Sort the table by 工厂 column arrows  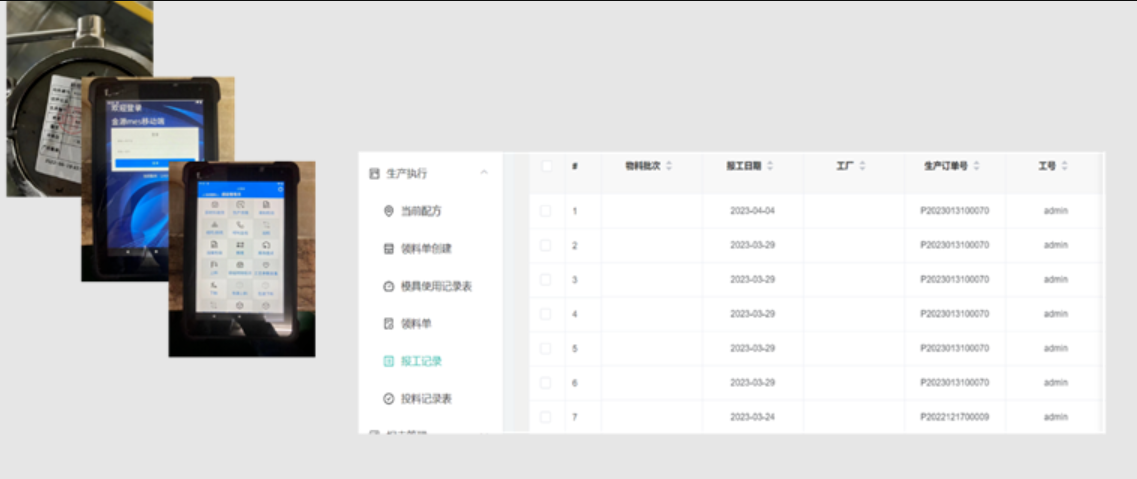tap(861, 166)
